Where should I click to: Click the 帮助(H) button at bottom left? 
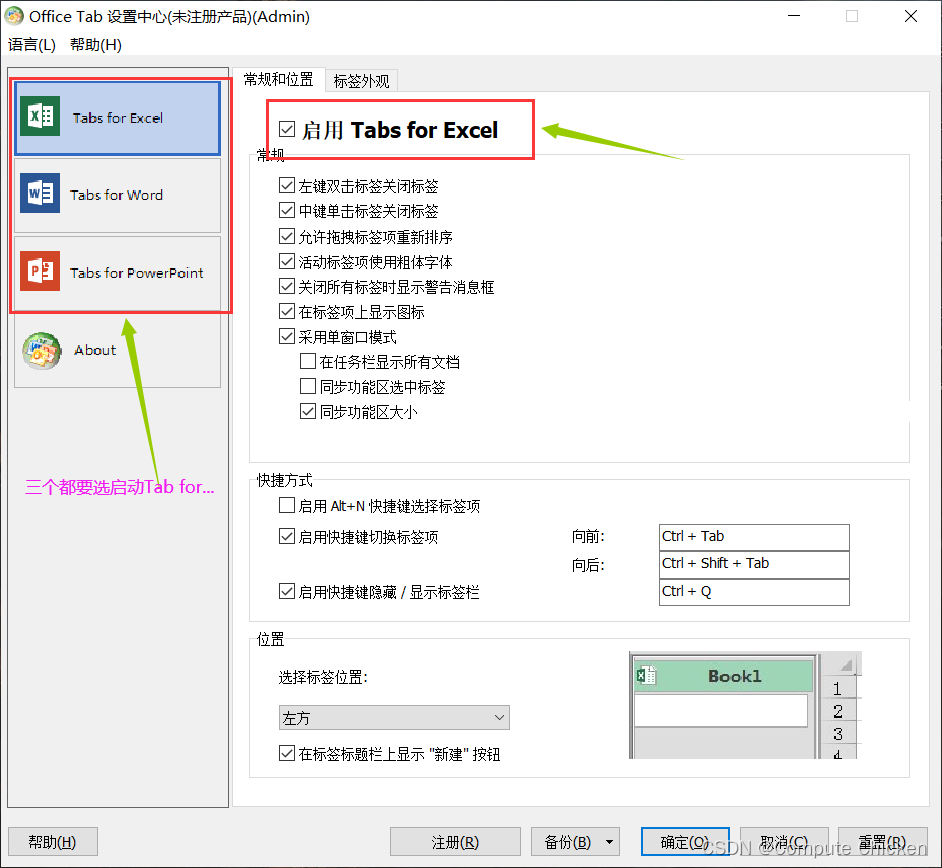(53, 842)
